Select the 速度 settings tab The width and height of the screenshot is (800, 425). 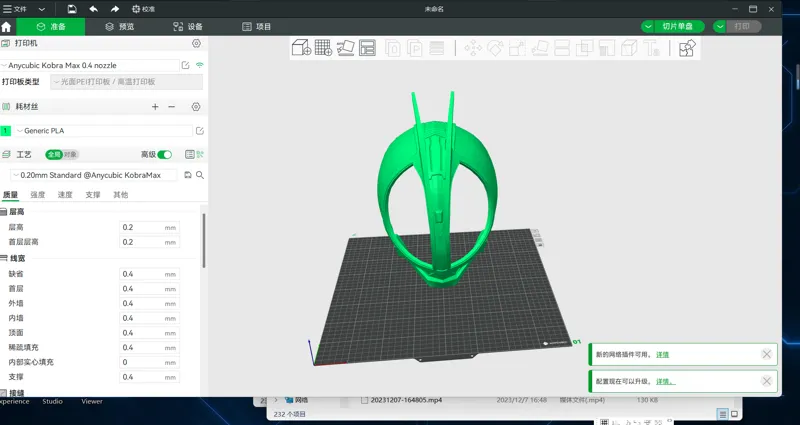pyautogui.click(x=65, y=195)
